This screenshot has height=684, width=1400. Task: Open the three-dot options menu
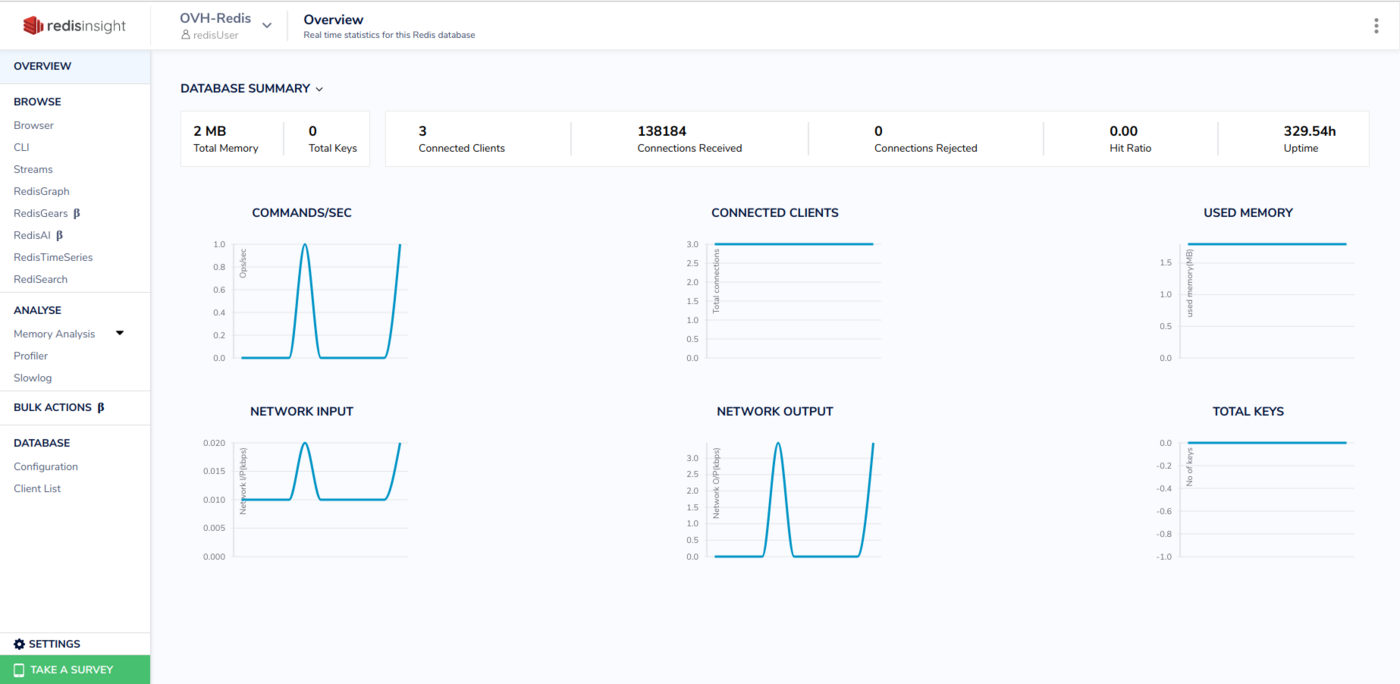click(1376, 26)
